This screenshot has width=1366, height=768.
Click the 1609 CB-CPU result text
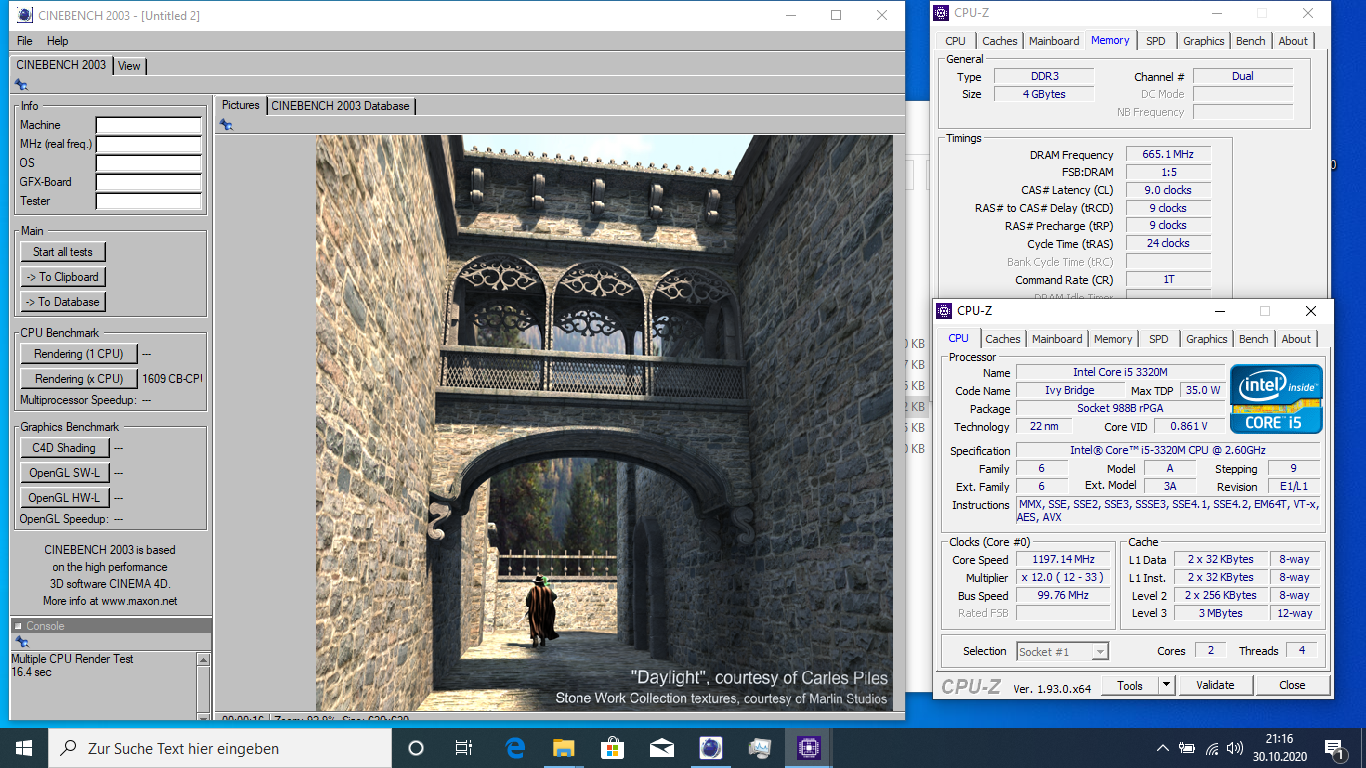pos(172,379)
